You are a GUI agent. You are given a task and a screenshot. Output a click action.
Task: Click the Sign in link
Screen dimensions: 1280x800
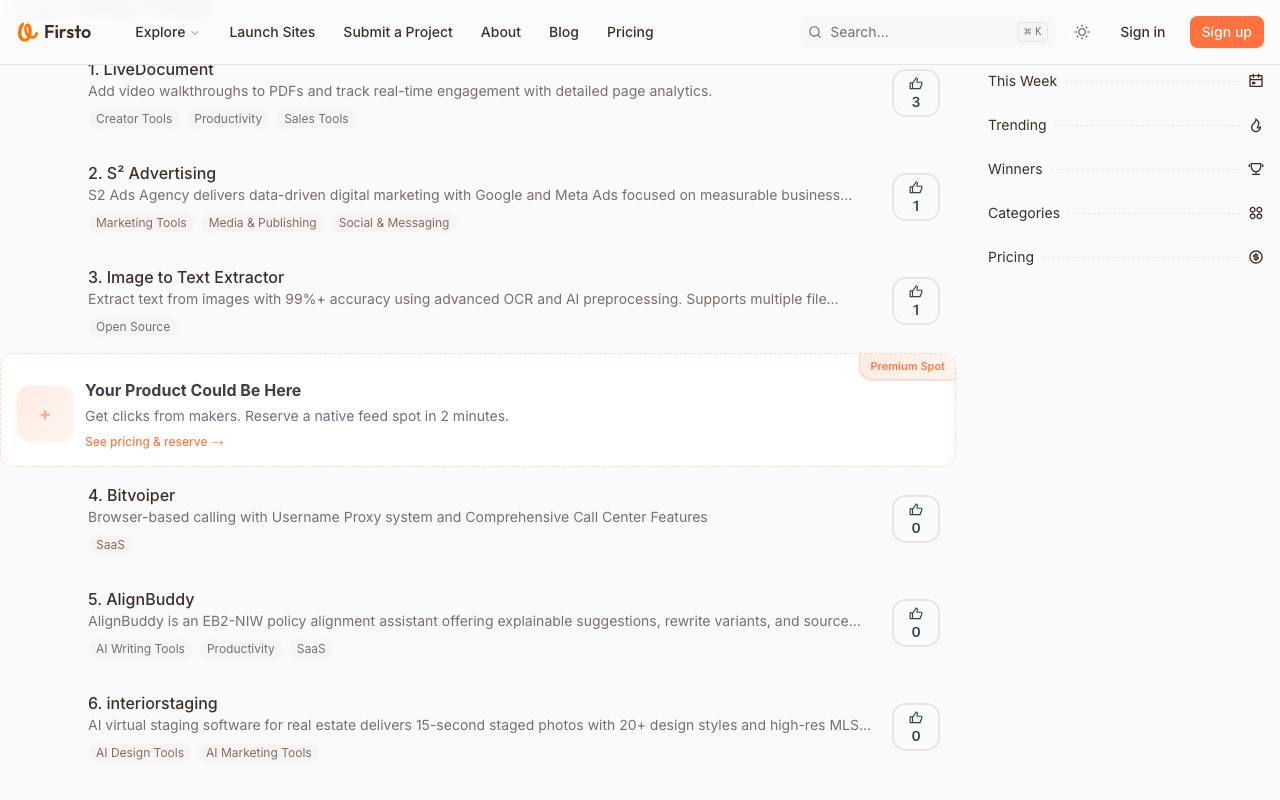[1142, 32]
